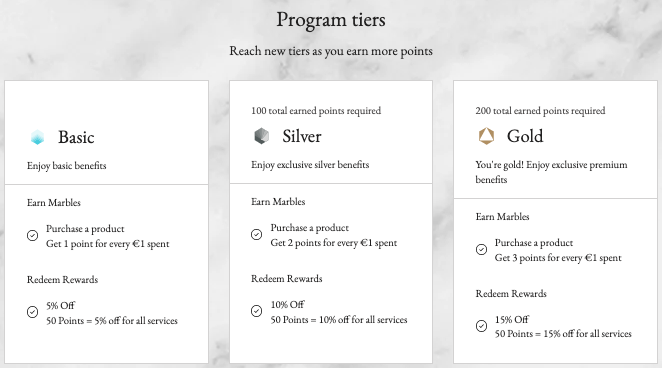Click '100 total earned points required' text
662x368 pixels.
point(316,111)
